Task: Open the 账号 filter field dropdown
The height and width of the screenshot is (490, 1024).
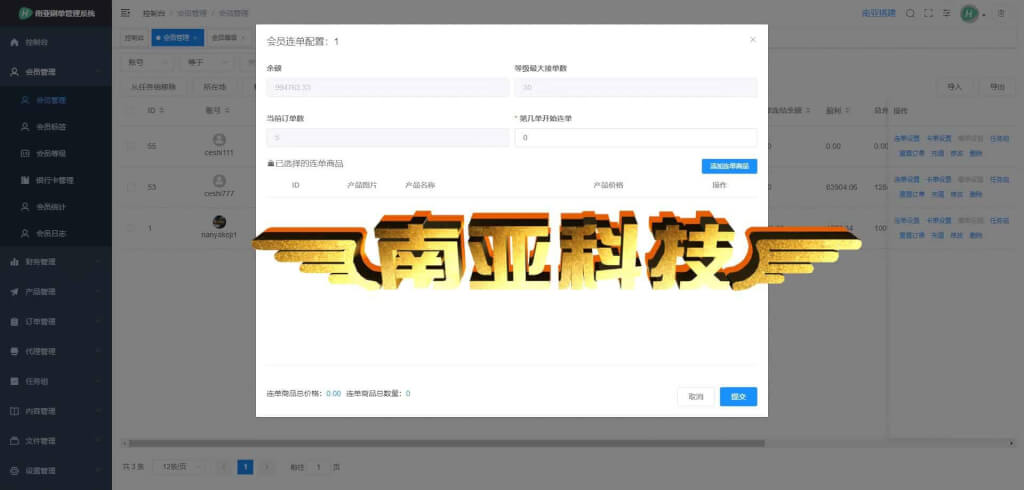Action: click(147, 62)
